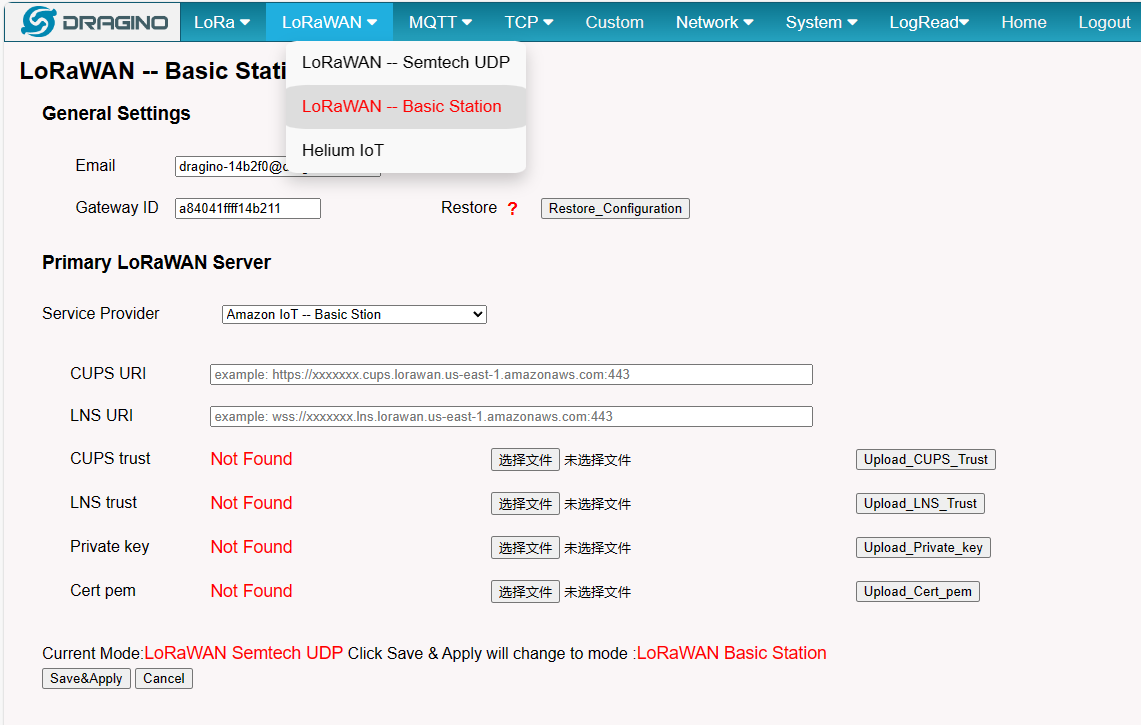Click the Restore_Configuration button
This screenshot has width=1141, height=725.
[x=615, y=209]
